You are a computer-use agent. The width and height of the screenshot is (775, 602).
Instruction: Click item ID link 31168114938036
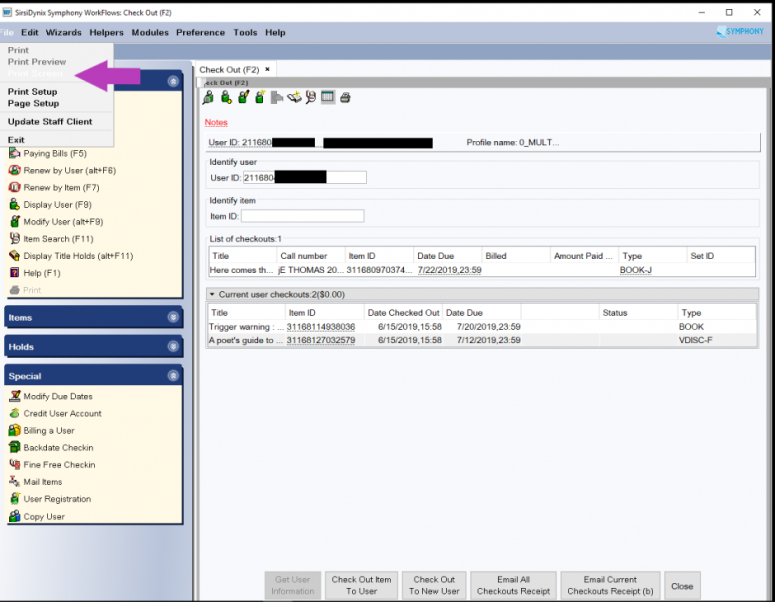pos(321,327)
